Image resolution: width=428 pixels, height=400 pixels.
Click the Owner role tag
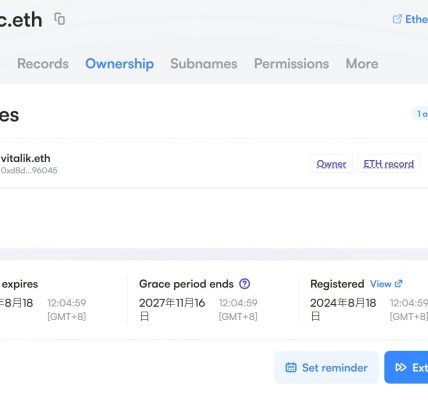click(x=331, y=164)
